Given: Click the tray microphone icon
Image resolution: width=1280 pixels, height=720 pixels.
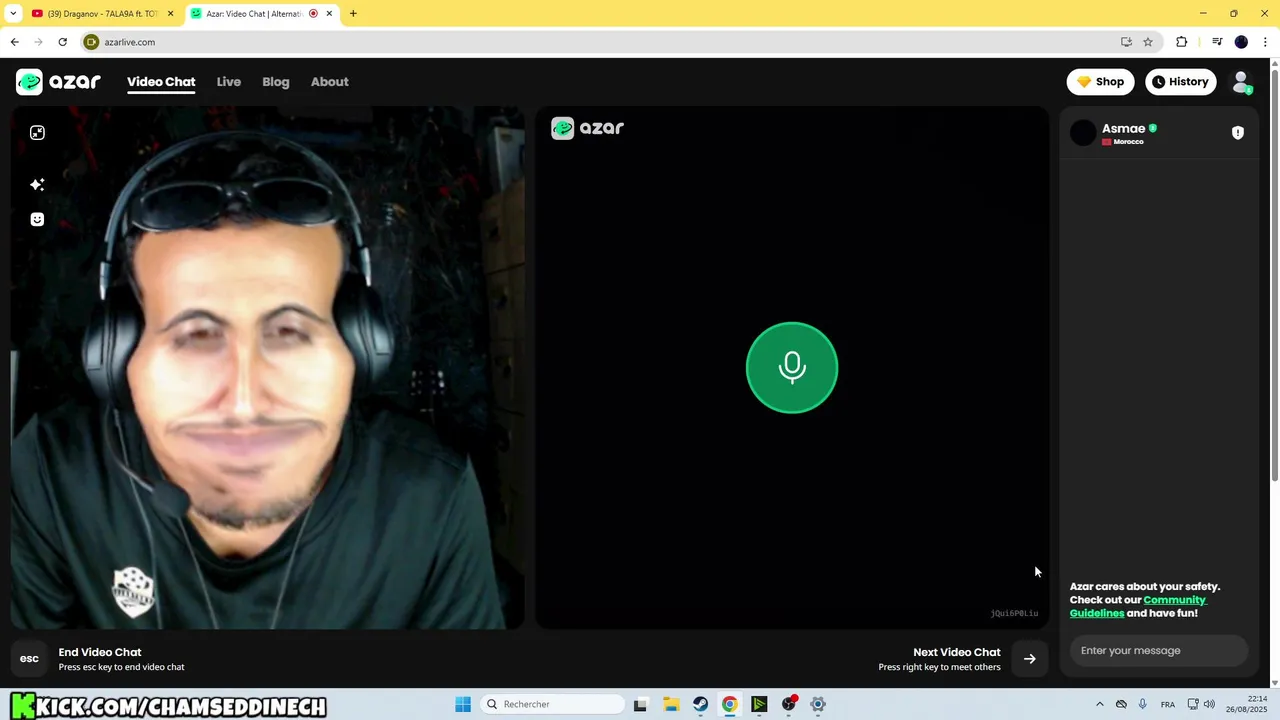Looking at the screenshot, I should pos(1143,704).
